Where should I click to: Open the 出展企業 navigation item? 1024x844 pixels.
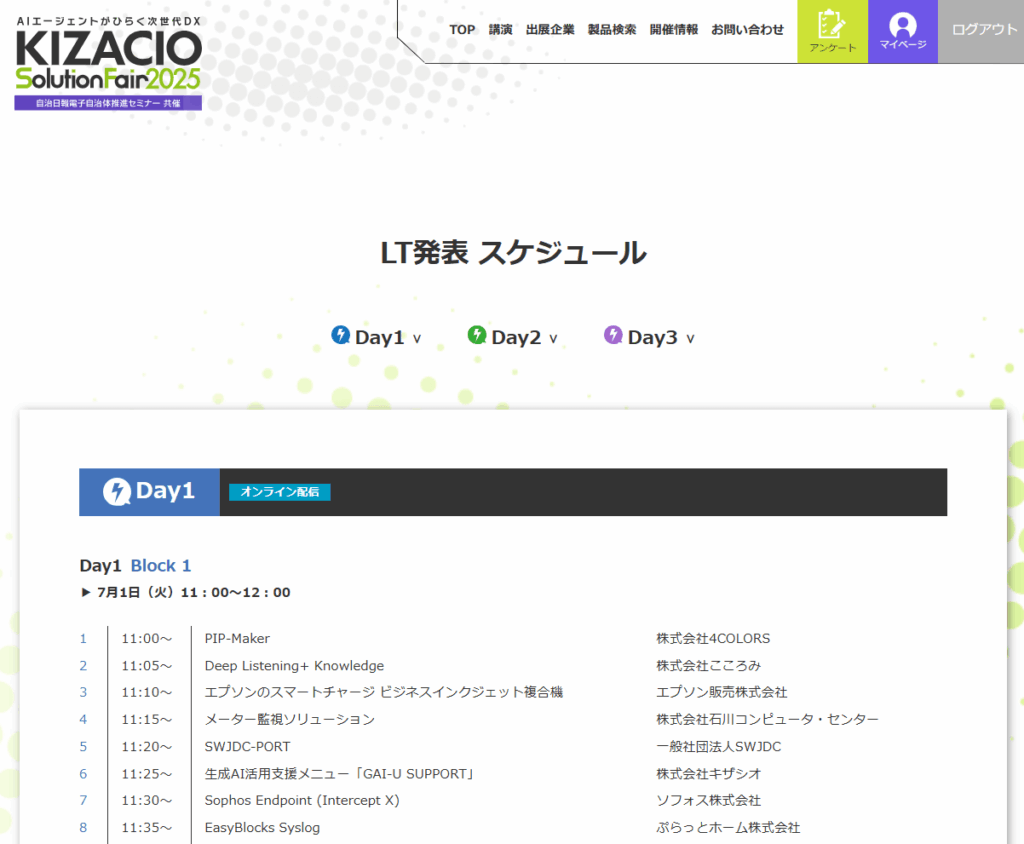[x=550, y=29]
